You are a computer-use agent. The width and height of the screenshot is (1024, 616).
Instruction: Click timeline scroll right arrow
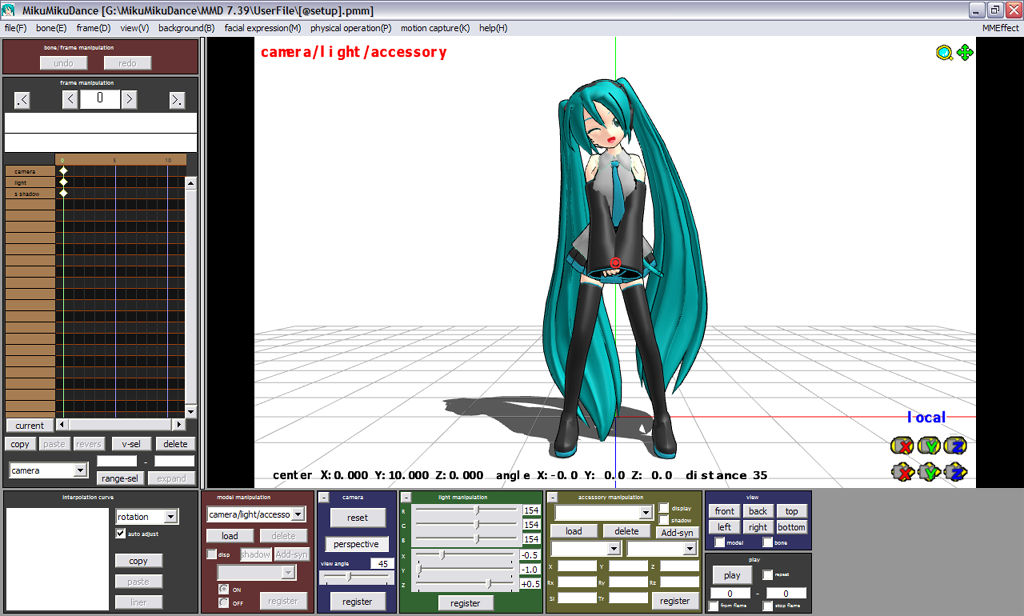179,425
